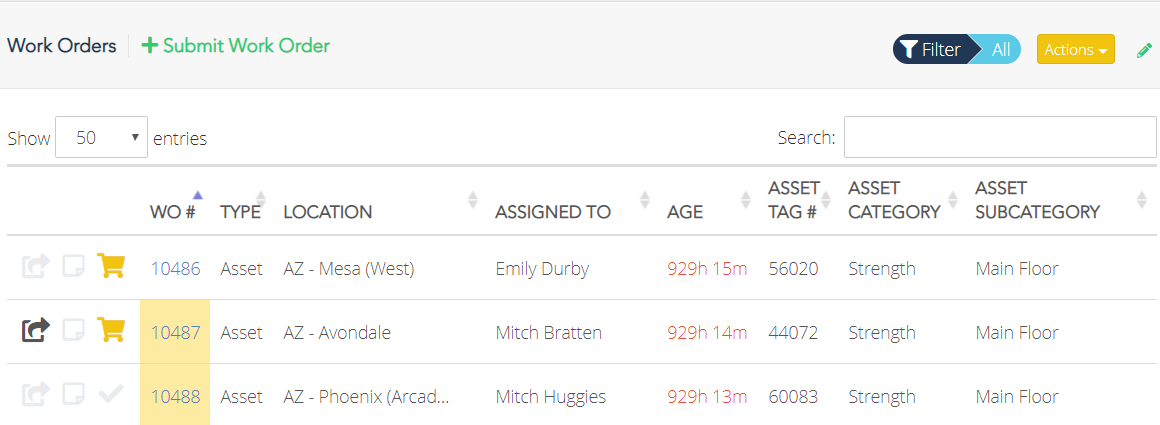Toggle the Filter All switch

coord(956,49)
